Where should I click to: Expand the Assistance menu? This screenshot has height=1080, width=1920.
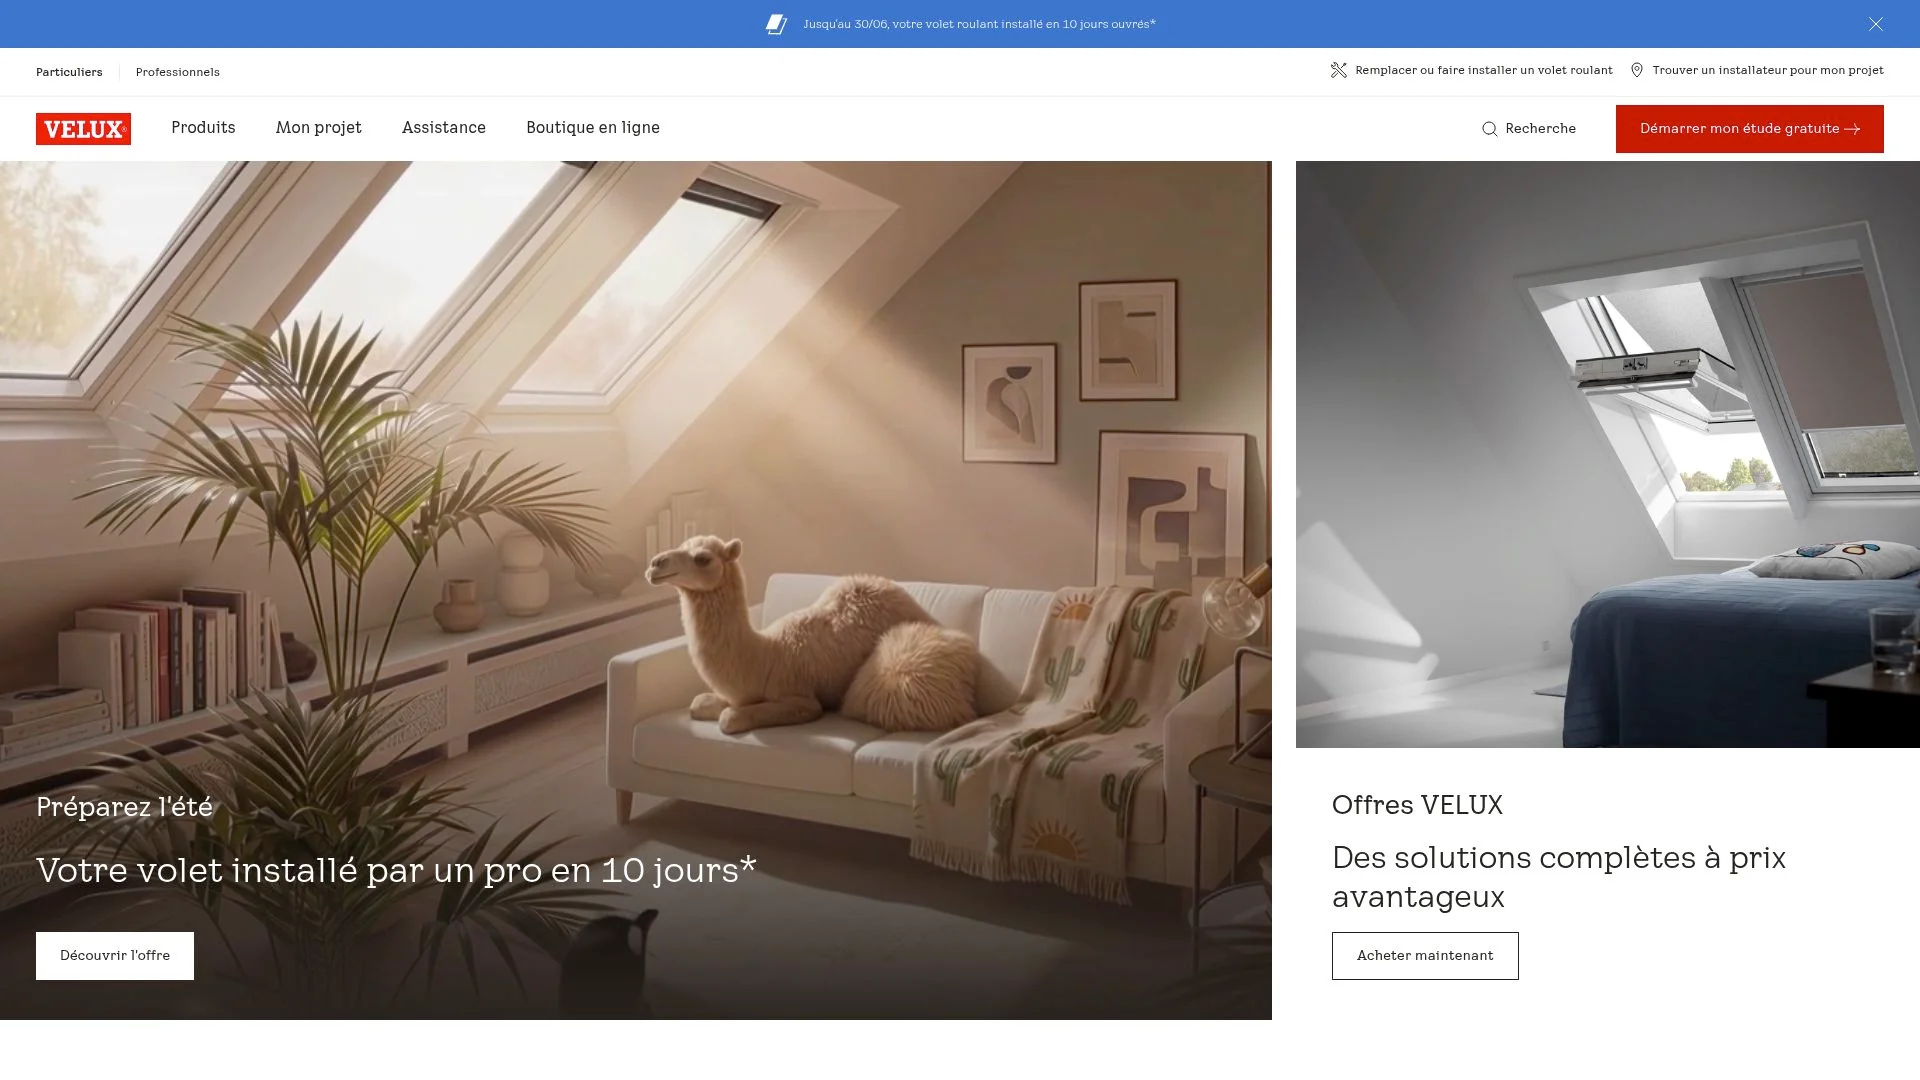pos(444,128)
